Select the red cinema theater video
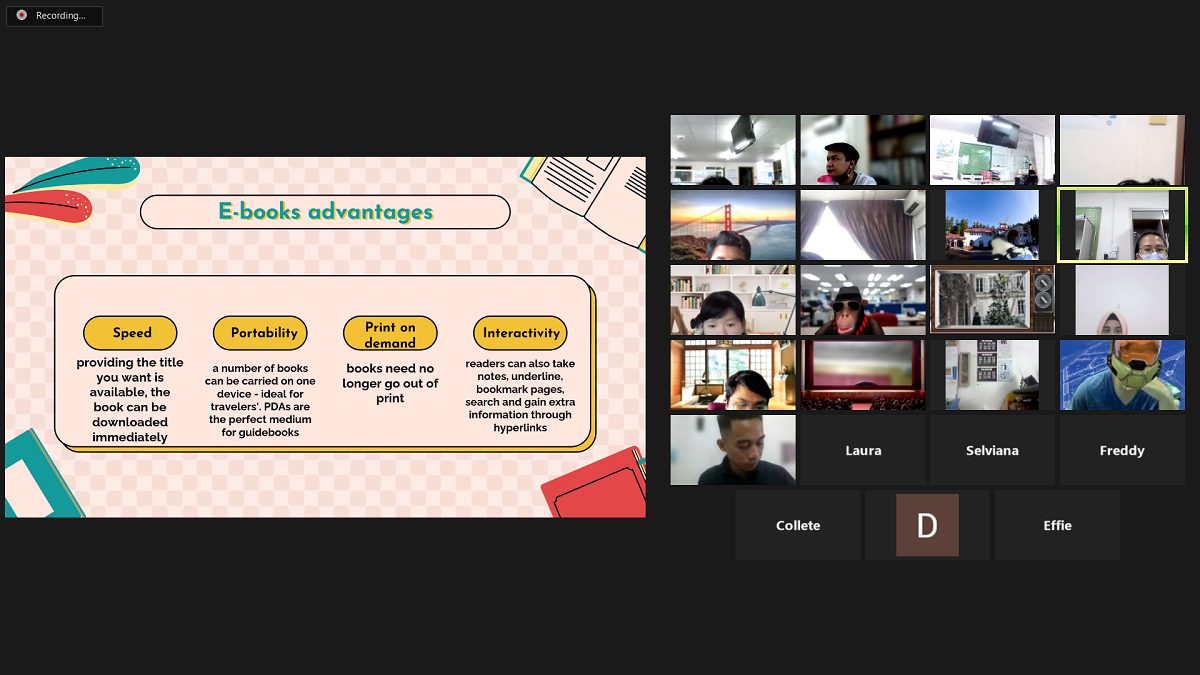Screen dimensions: 1200x675 click(863, 375)
